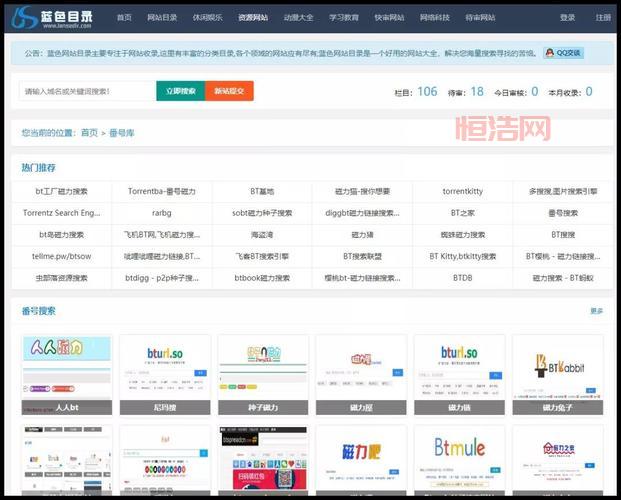This screenshot has height=500, width=621.
Task: Focus the domain or keyword search field
Action: 88,91
